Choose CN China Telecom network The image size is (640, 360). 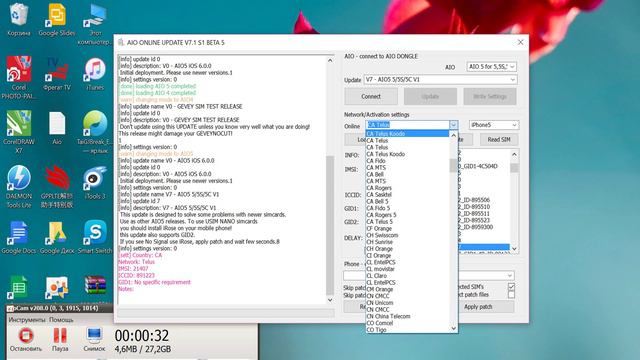click(x=407, y=316)
